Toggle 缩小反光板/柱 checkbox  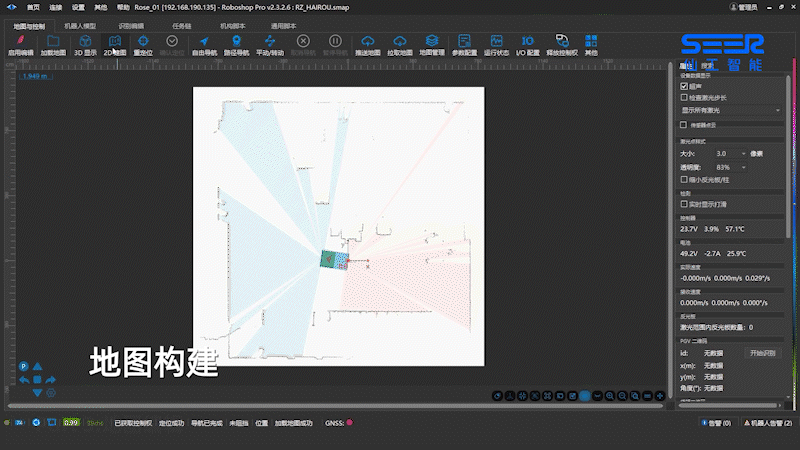(684, 179)
